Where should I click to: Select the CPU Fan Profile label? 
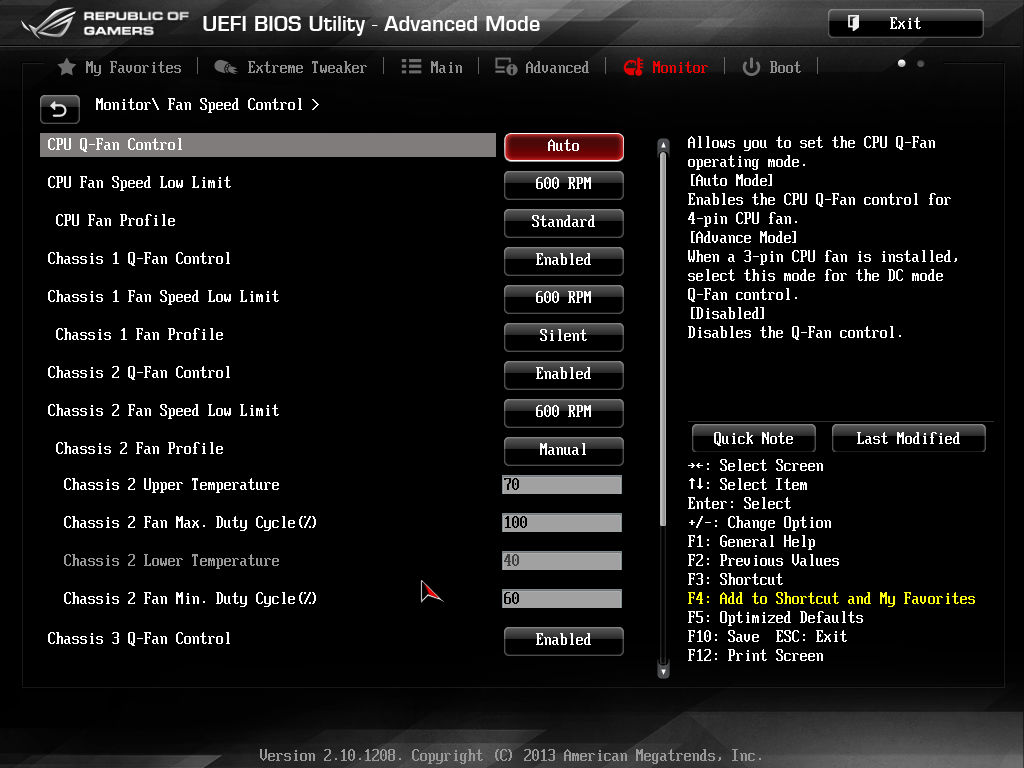click(116, 221)
